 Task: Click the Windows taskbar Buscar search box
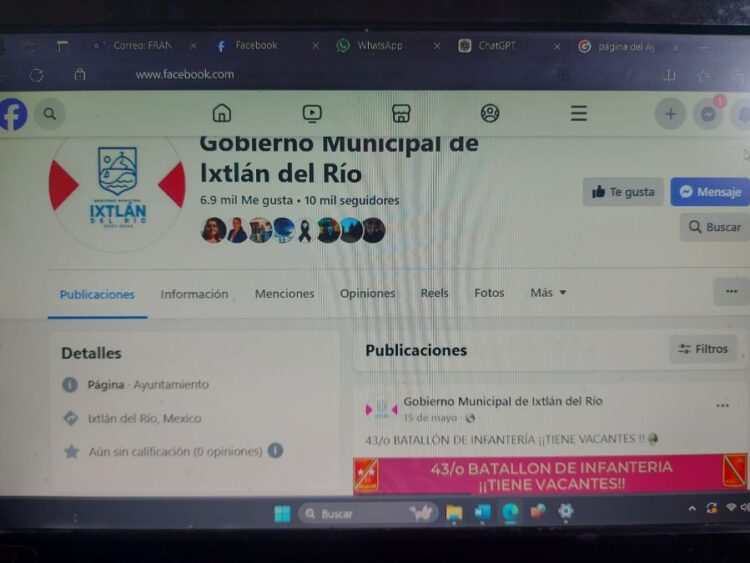click(x=368, y=514)
